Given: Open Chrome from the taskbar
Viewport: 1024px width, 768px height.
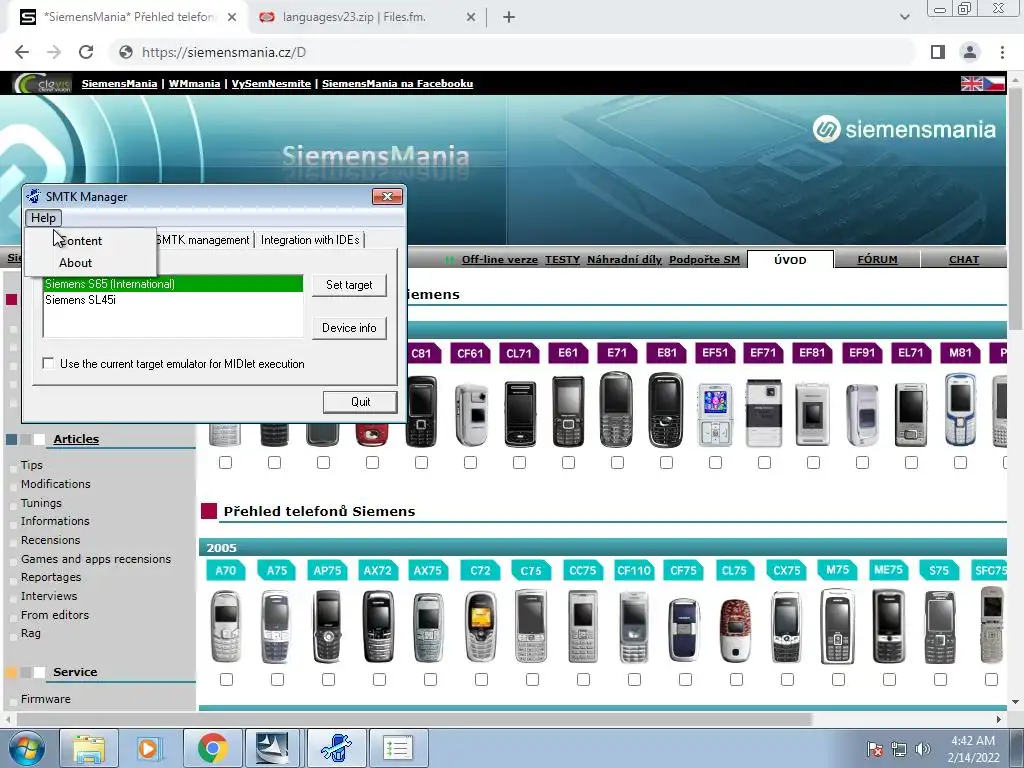Looking at the screenshot, I should pyautogui.click(x=212, y=748).
